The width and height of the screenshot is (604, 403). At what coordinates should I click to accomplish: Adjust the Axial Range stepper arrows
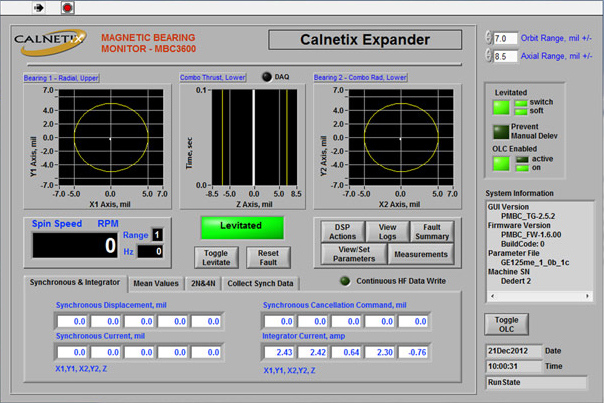pos(486,57)
